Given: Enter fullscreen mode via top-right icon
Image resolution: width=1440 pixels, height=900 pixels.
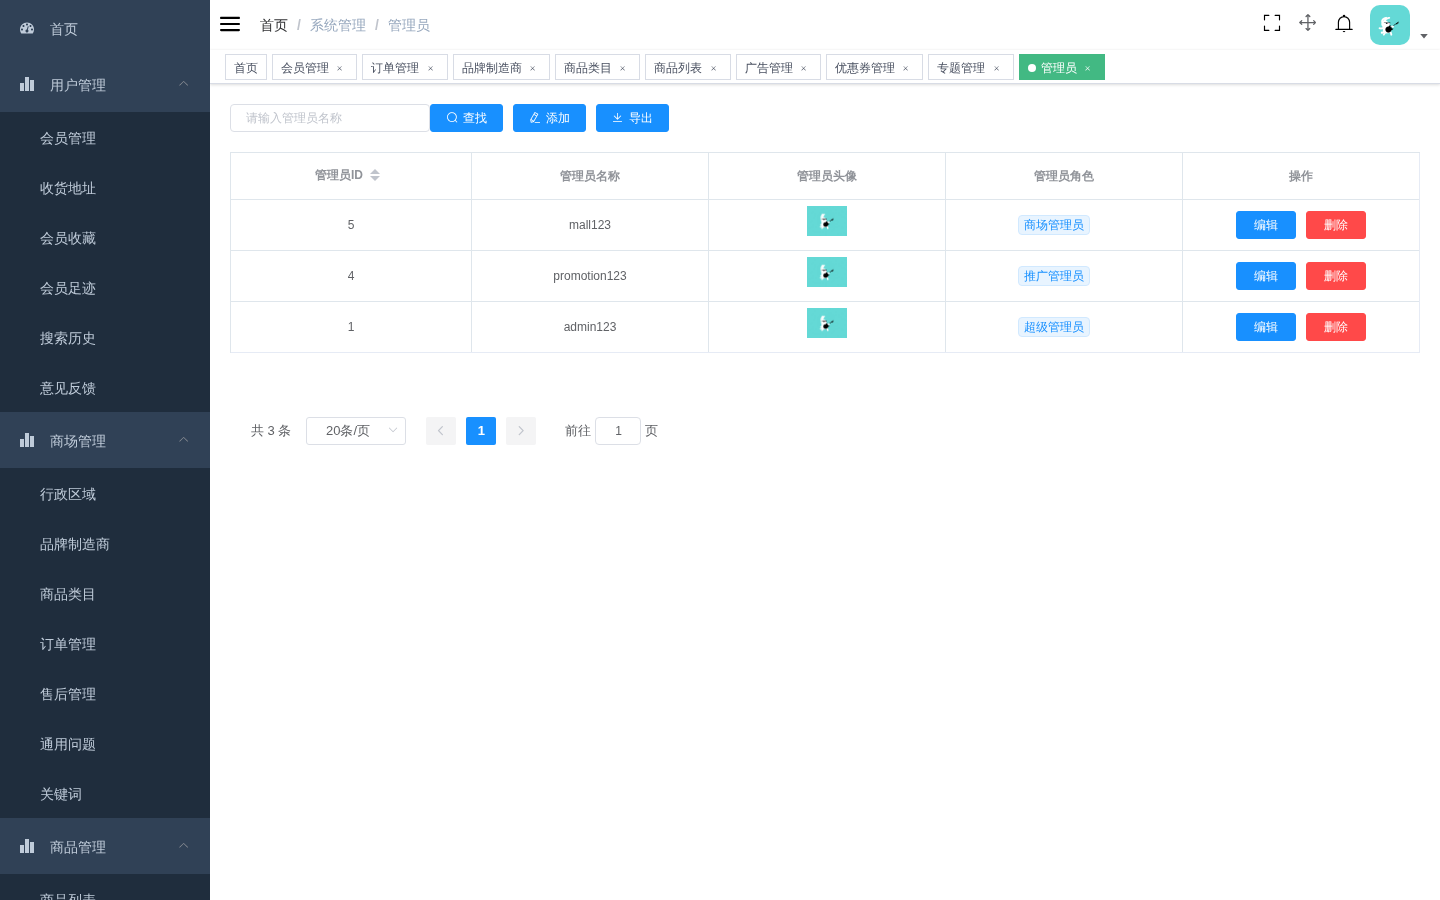Looking at the screenshot, I should [x=1272, y=23].
